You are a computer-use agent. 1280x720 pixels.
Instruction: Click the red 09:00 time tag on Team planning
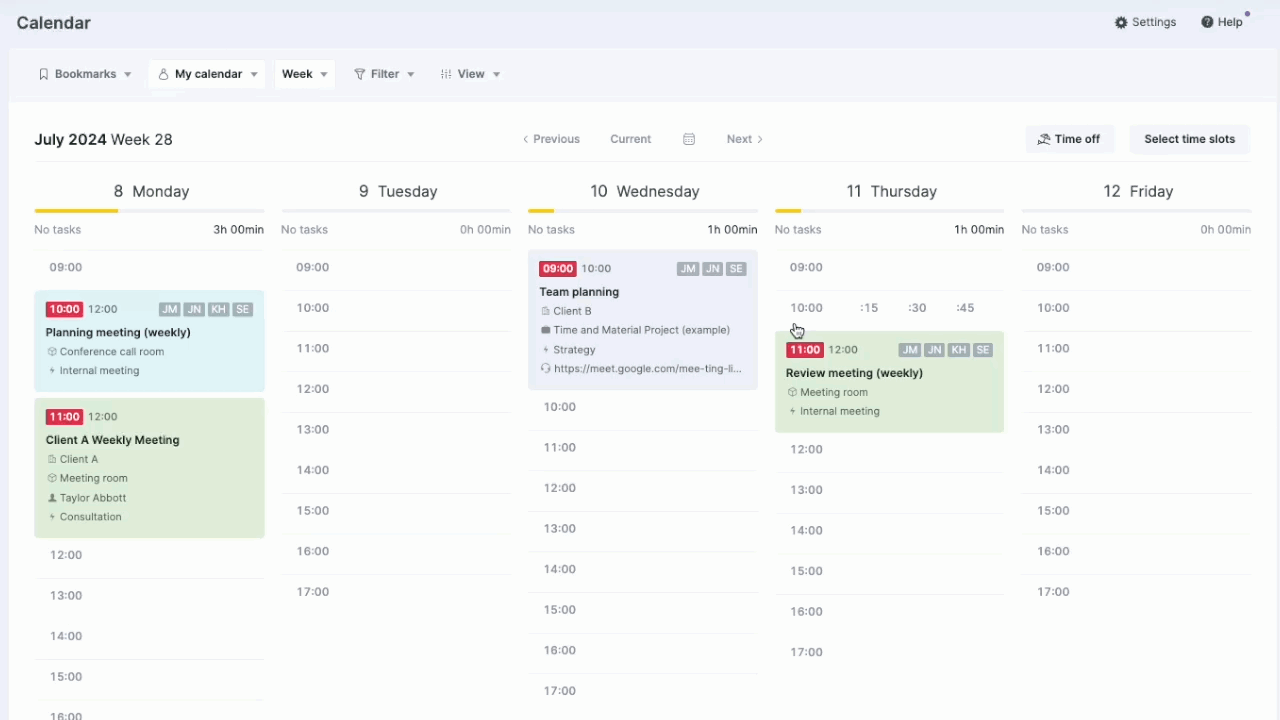coord(558,269)
